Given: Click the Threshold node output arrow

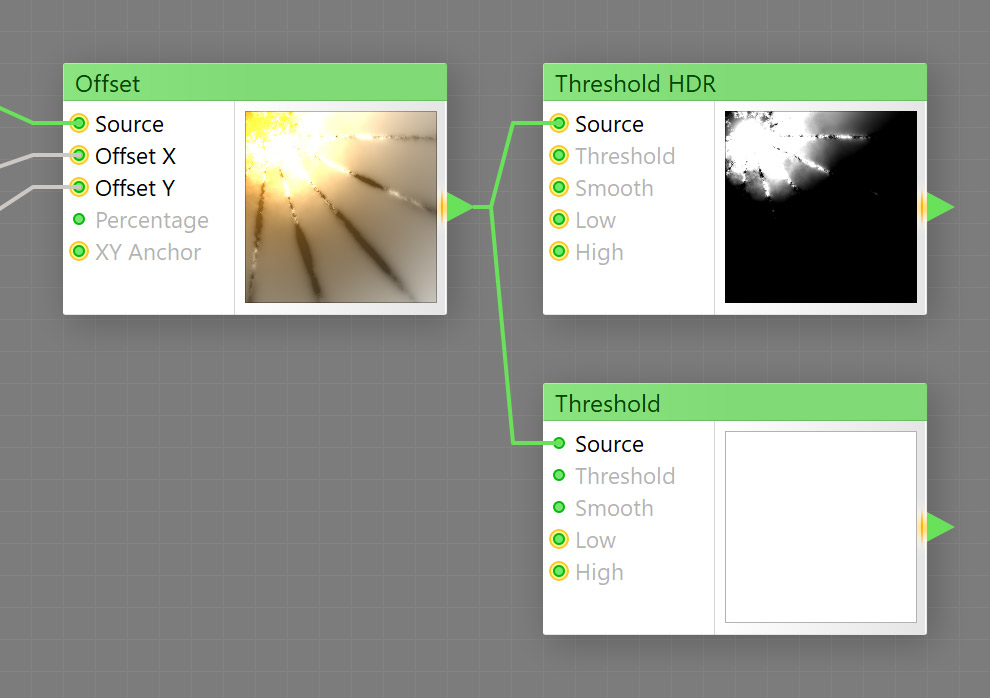Looking at the screenshot, I should [937, 527].
